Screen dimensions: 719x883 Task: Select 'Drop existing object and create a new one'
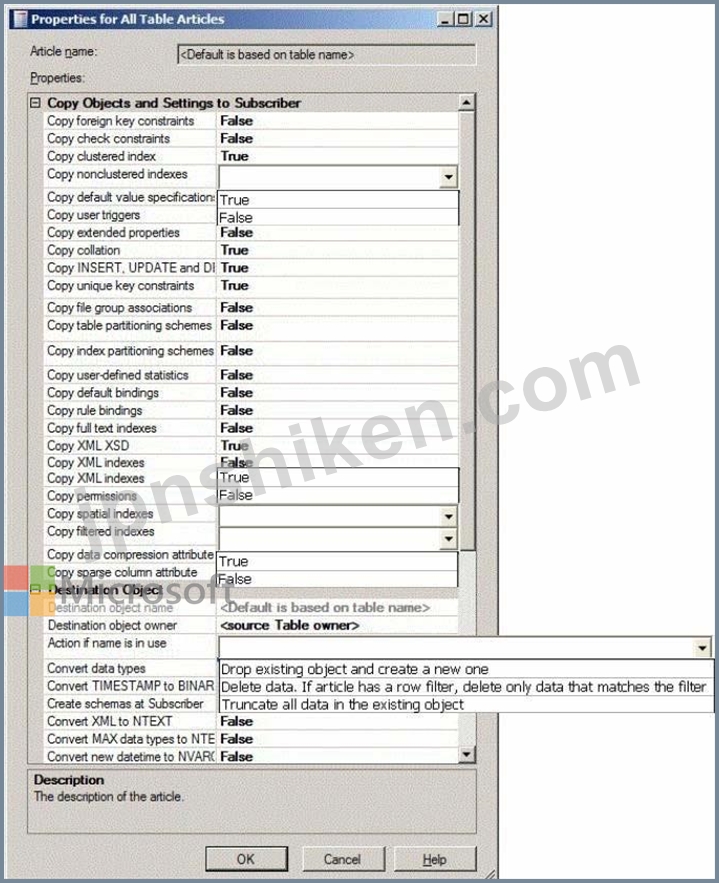(466, 669)
